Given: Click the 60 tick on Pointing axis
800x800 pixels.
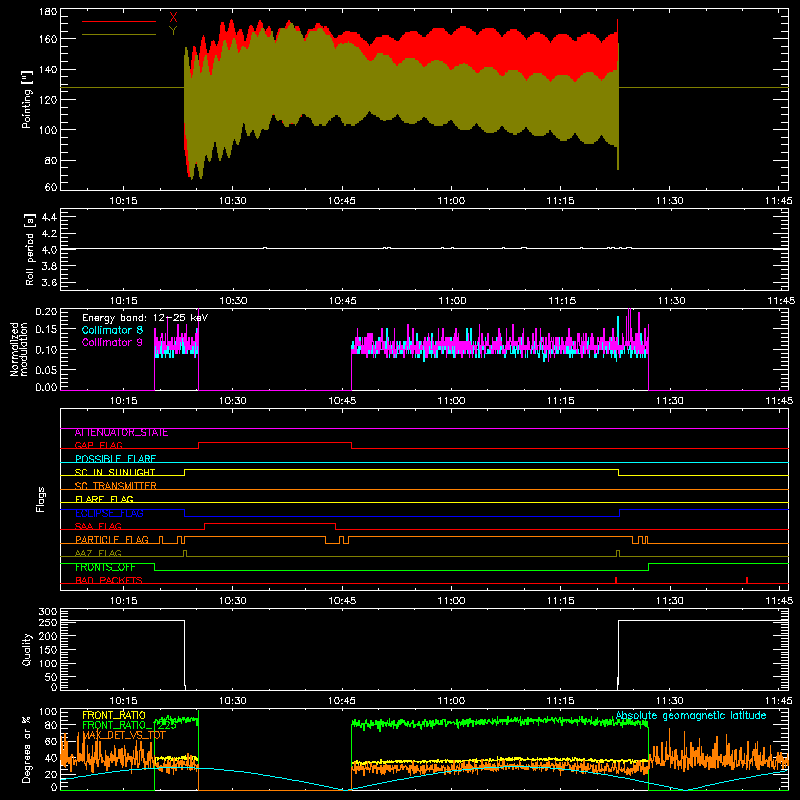Looking at the screenshot, I should (51, 187).
